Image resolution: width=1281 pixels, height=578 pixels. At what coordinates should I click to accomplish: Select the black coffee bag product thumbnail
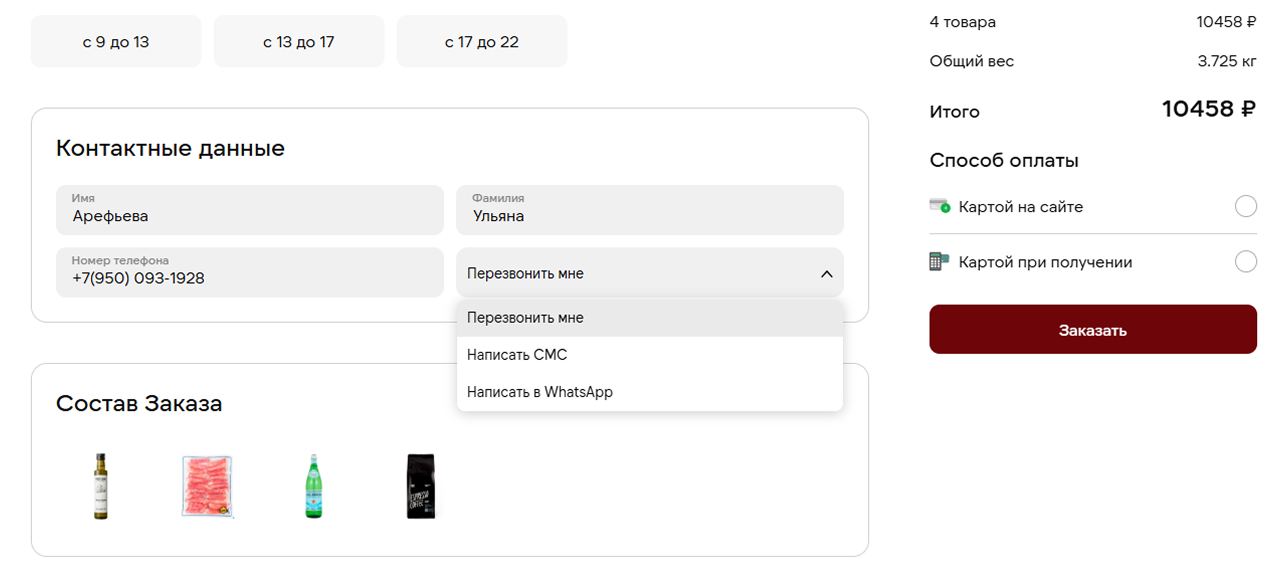pos(421,486)
